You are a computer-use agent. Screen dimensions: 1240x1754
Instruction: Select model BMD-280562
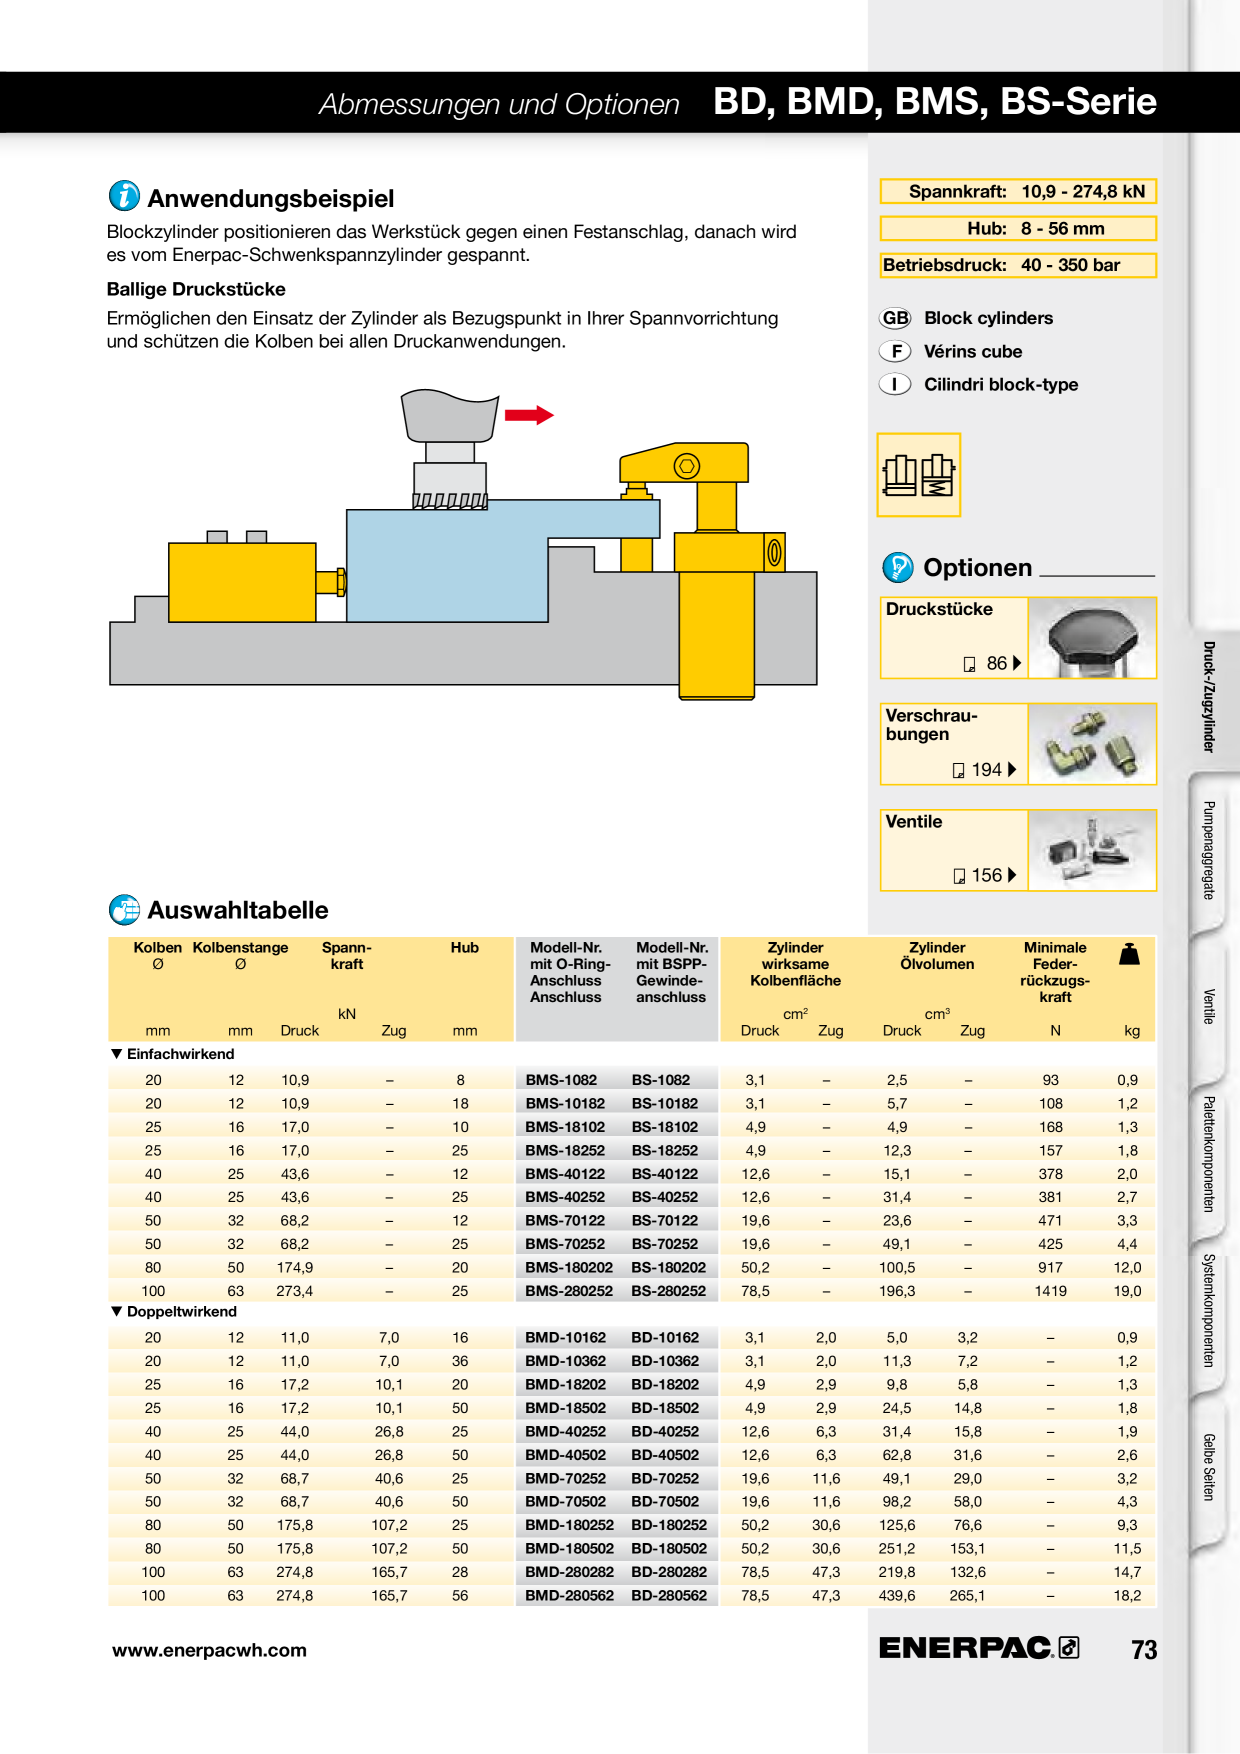569,1596
